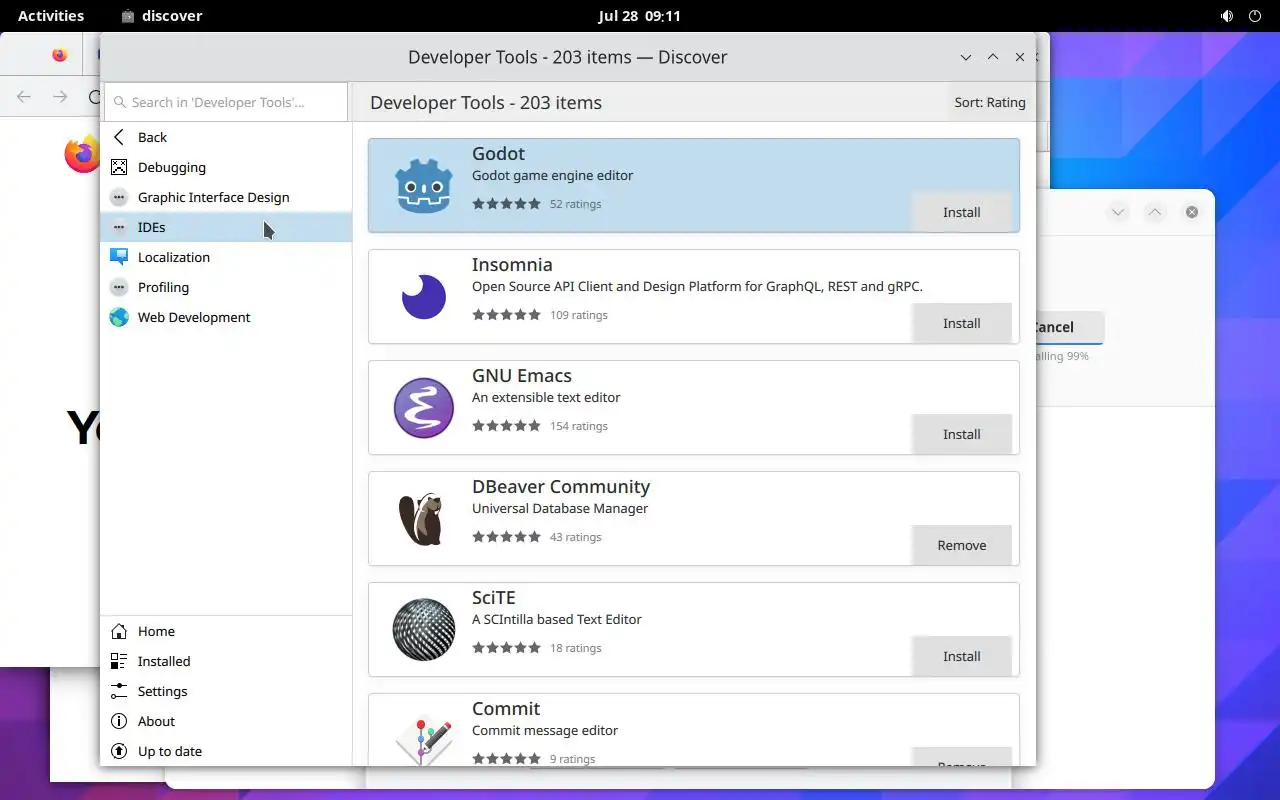The image size is (1280, 800).
Task: Click the Commit app icon
Action: coord(424,741)
